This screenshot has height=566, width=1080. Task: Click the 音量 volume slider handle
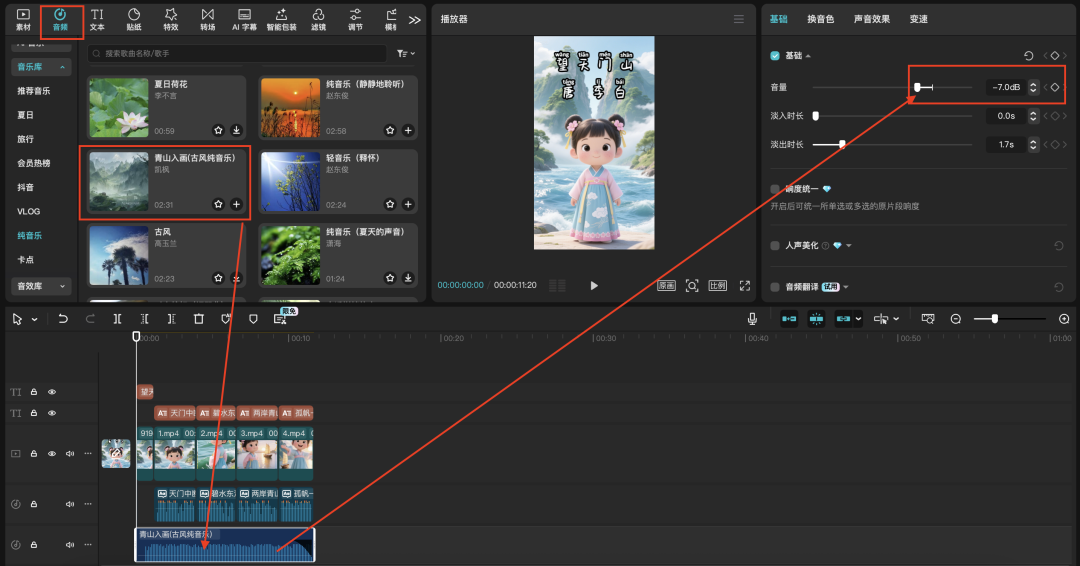[x=917, y=88]
